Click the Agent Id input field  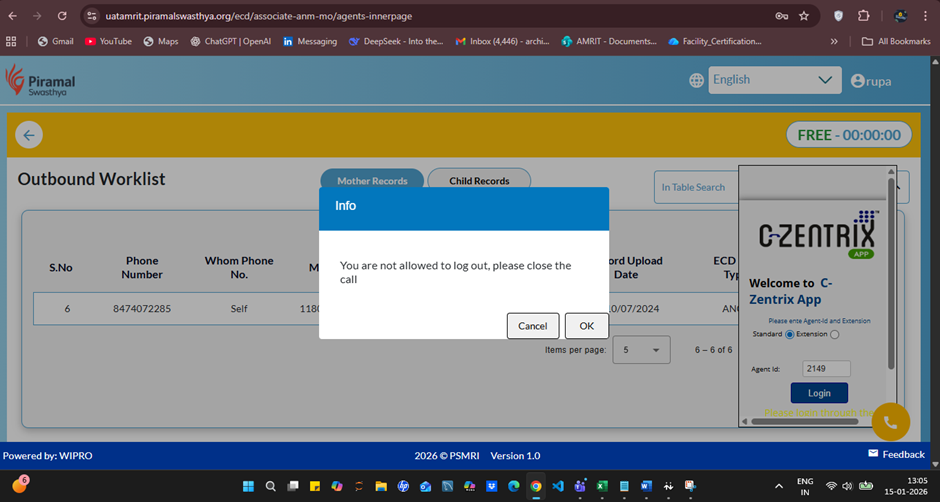(x=826, y=368)
